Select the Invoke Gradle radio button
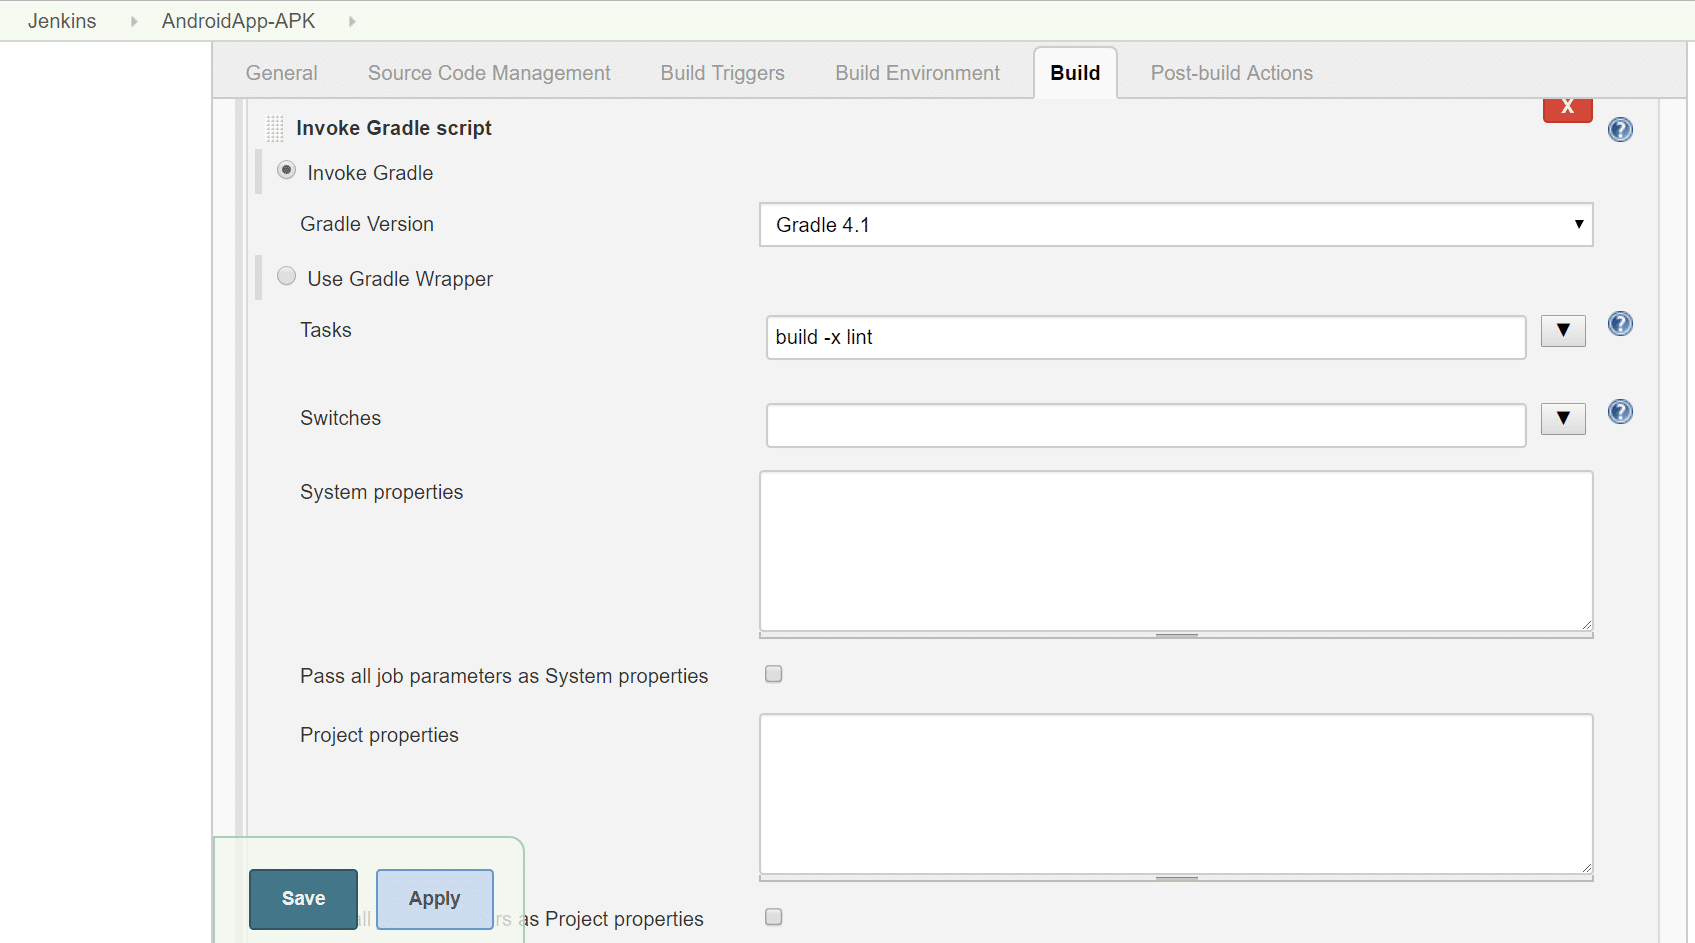Image resolution: width=1695 pixels, height=943 pixels. (x=287, y=171)
